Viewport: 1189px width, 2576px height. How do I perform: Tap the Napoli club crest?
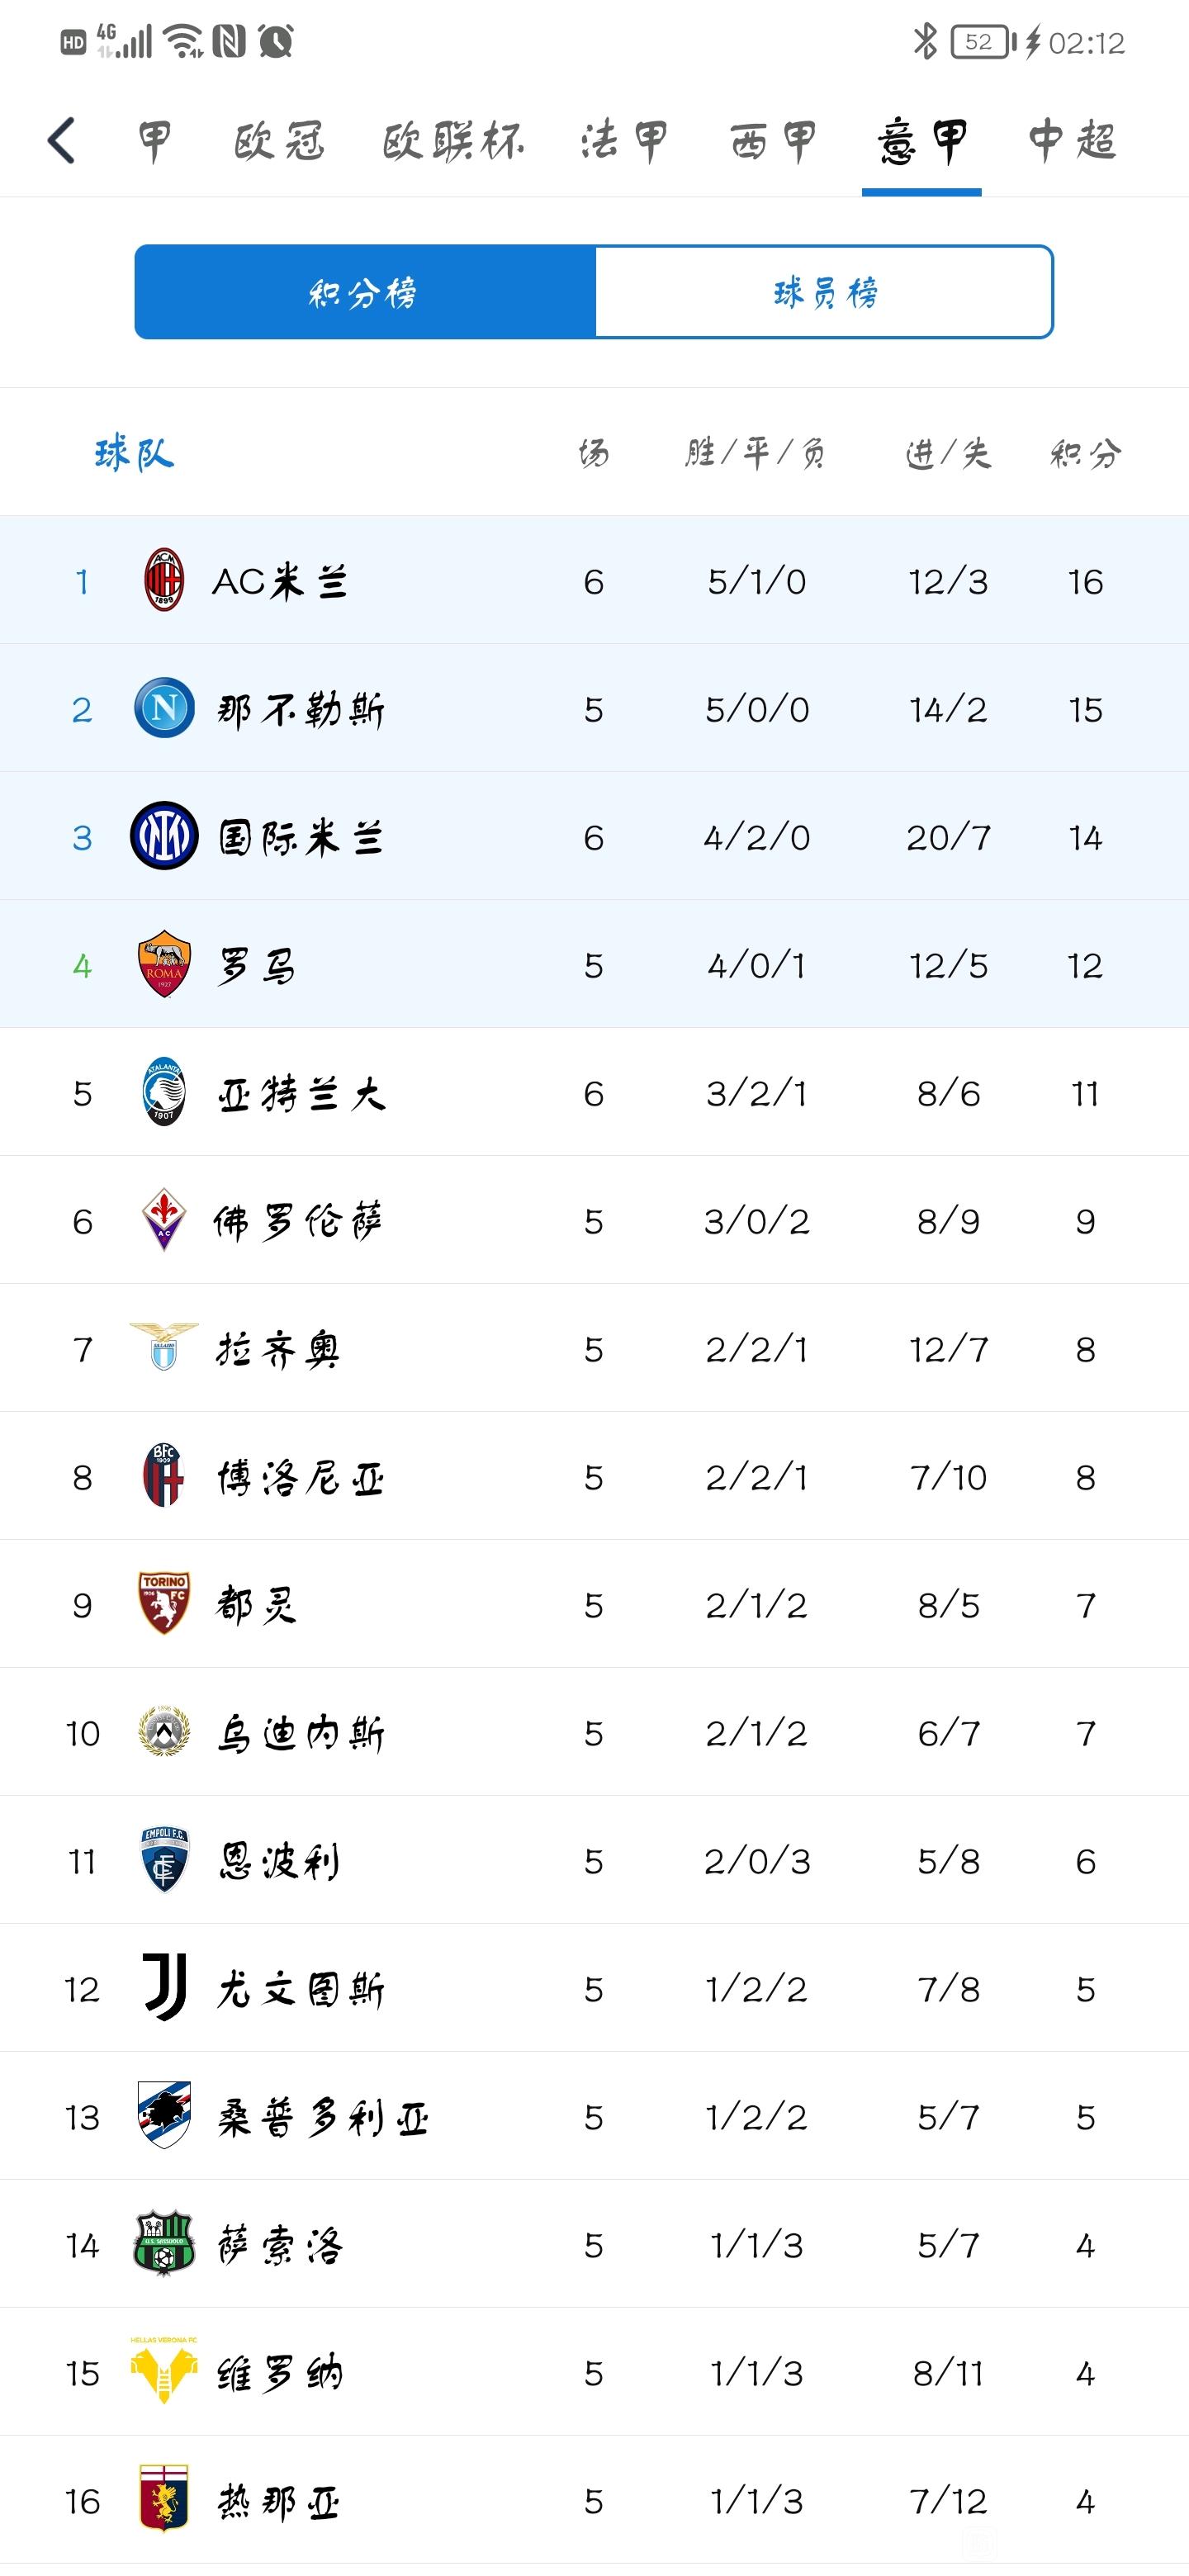coord(164,708)
